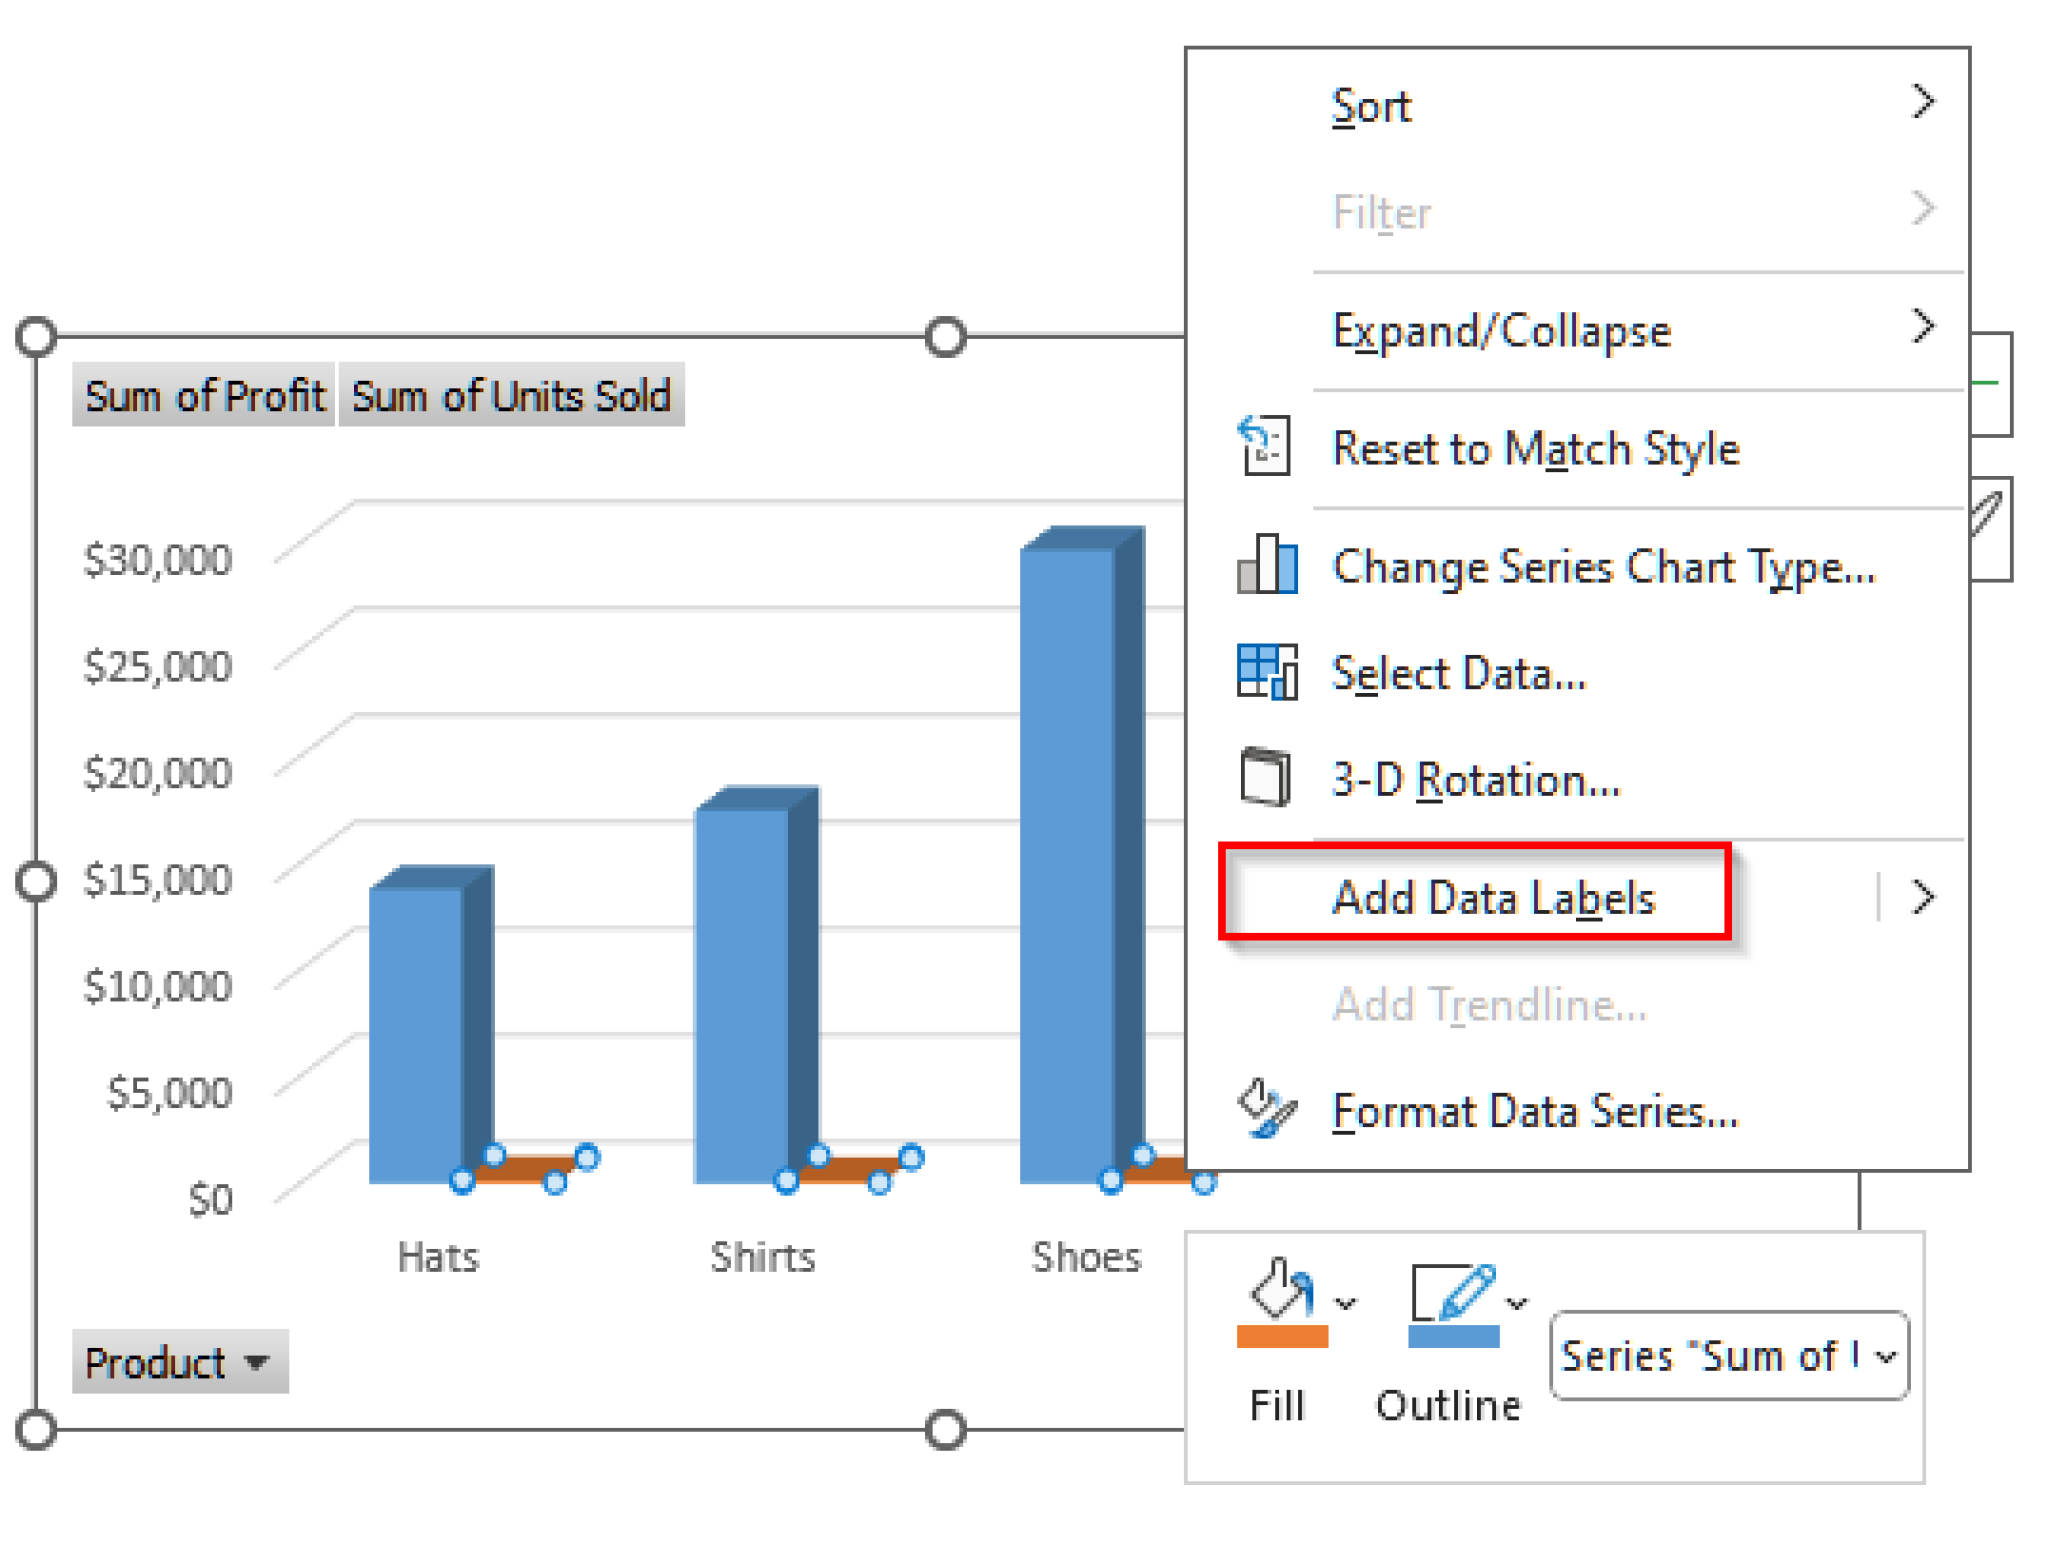Expand the Sort submenu chevron

[1923, 101]
